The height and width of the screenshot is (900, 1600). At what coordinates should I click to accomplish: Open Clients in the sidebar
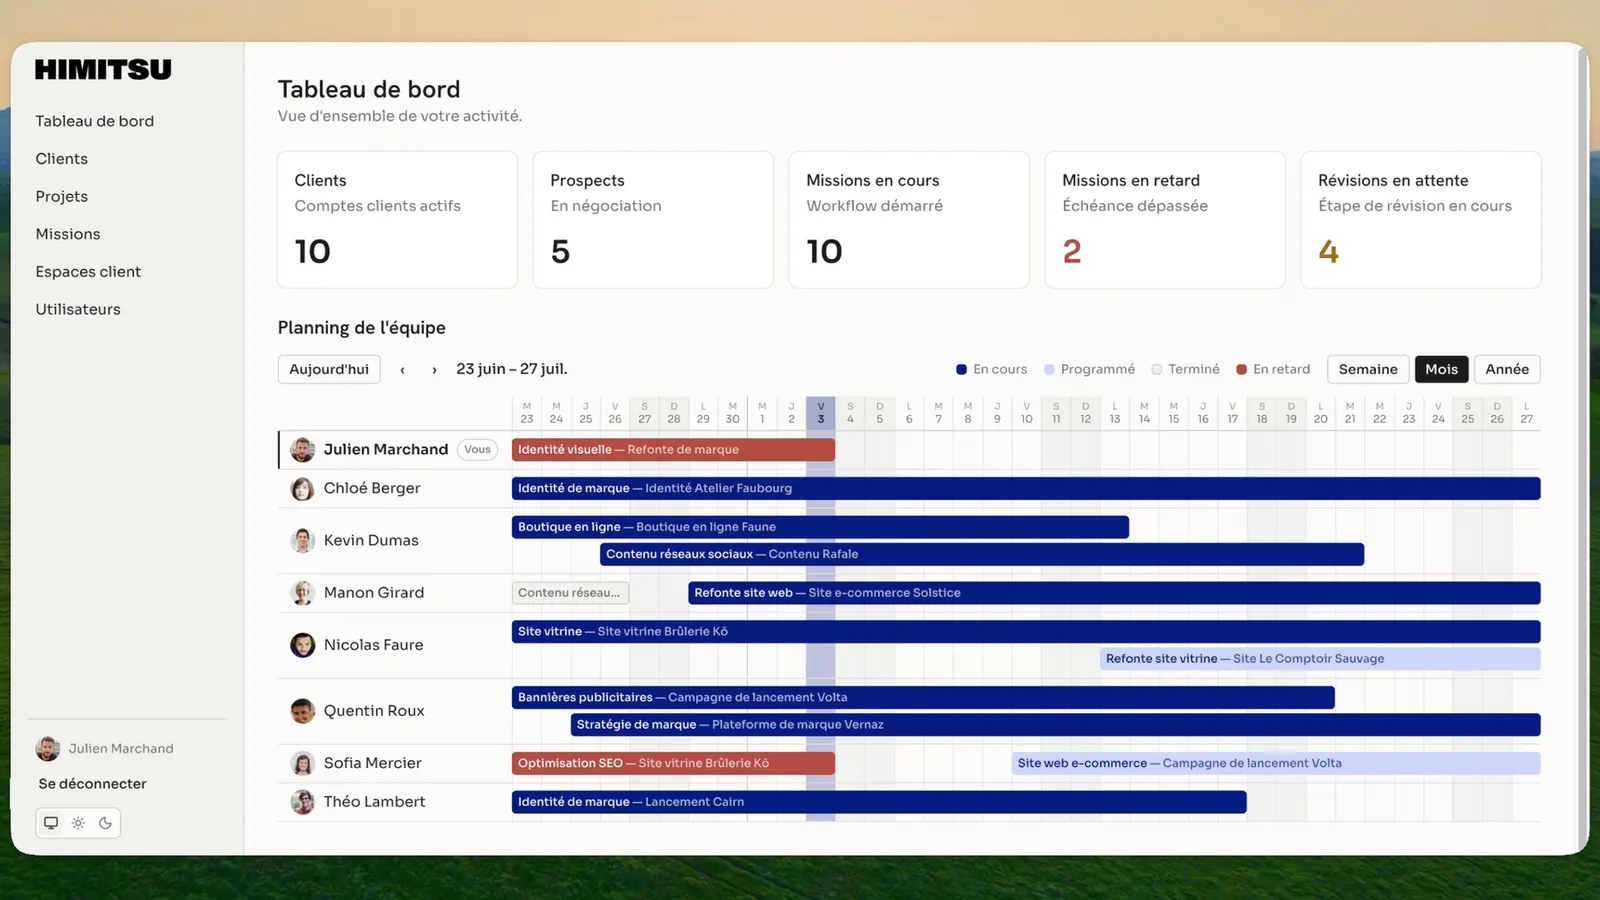point(62,159)
